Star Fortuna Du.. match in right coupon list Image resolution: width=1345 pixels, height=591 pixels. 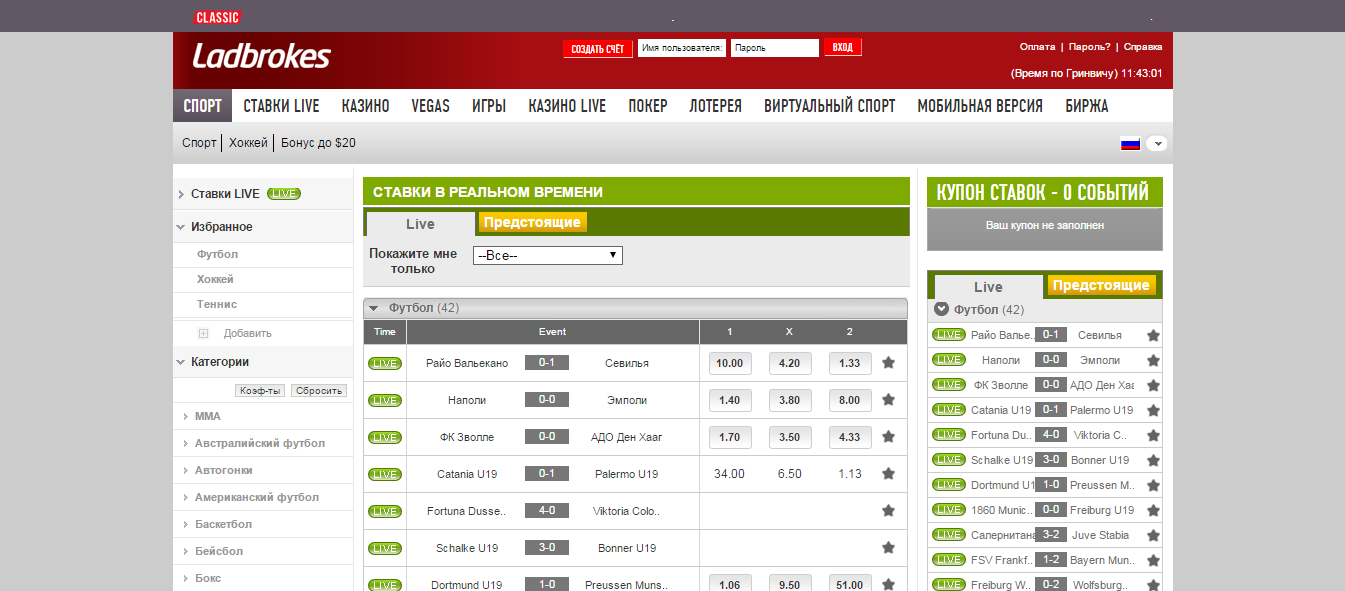point(1153,435)
